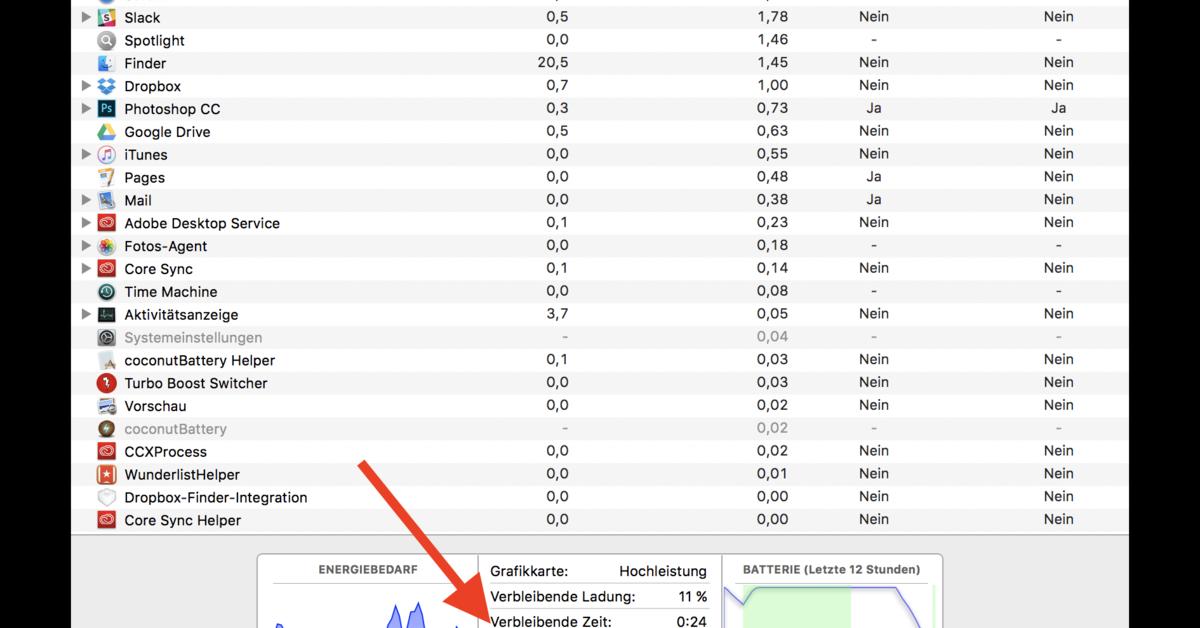
Task: Click the Verbleibende Ladung 11 % value
Action: (x=692, y=597)
